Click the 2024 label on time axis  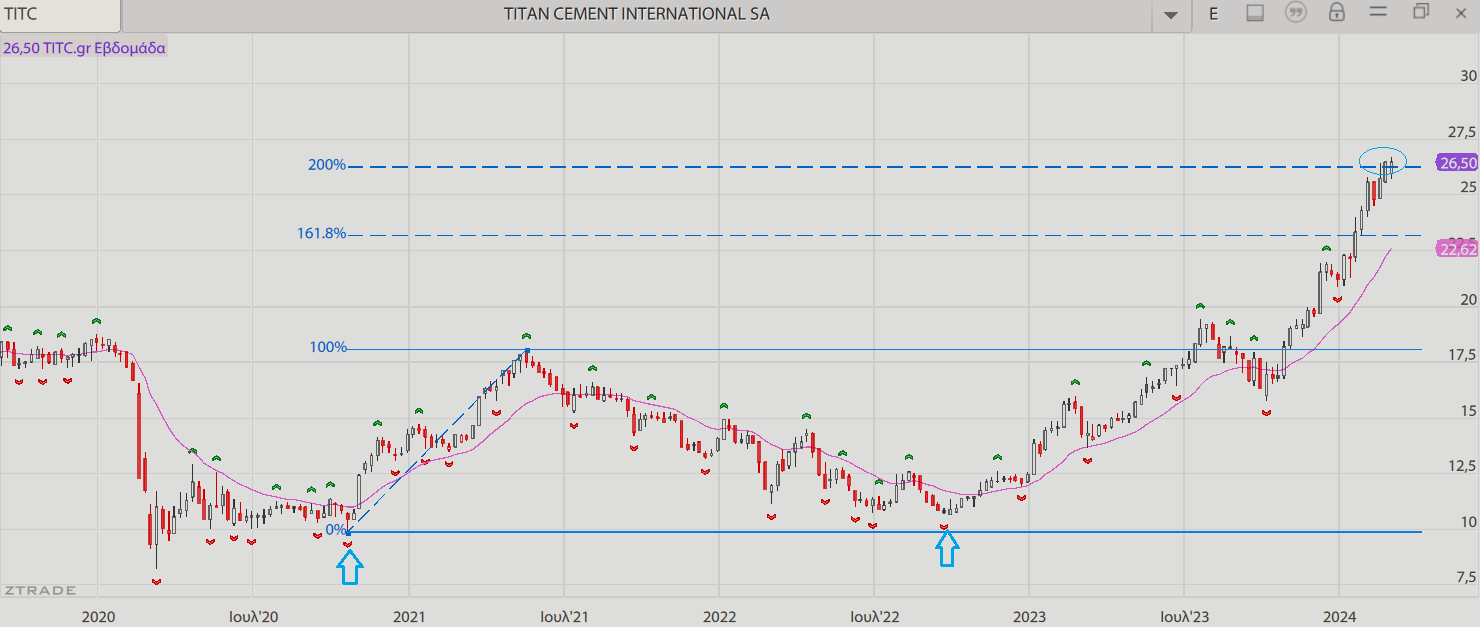(x=1340, y=618)
